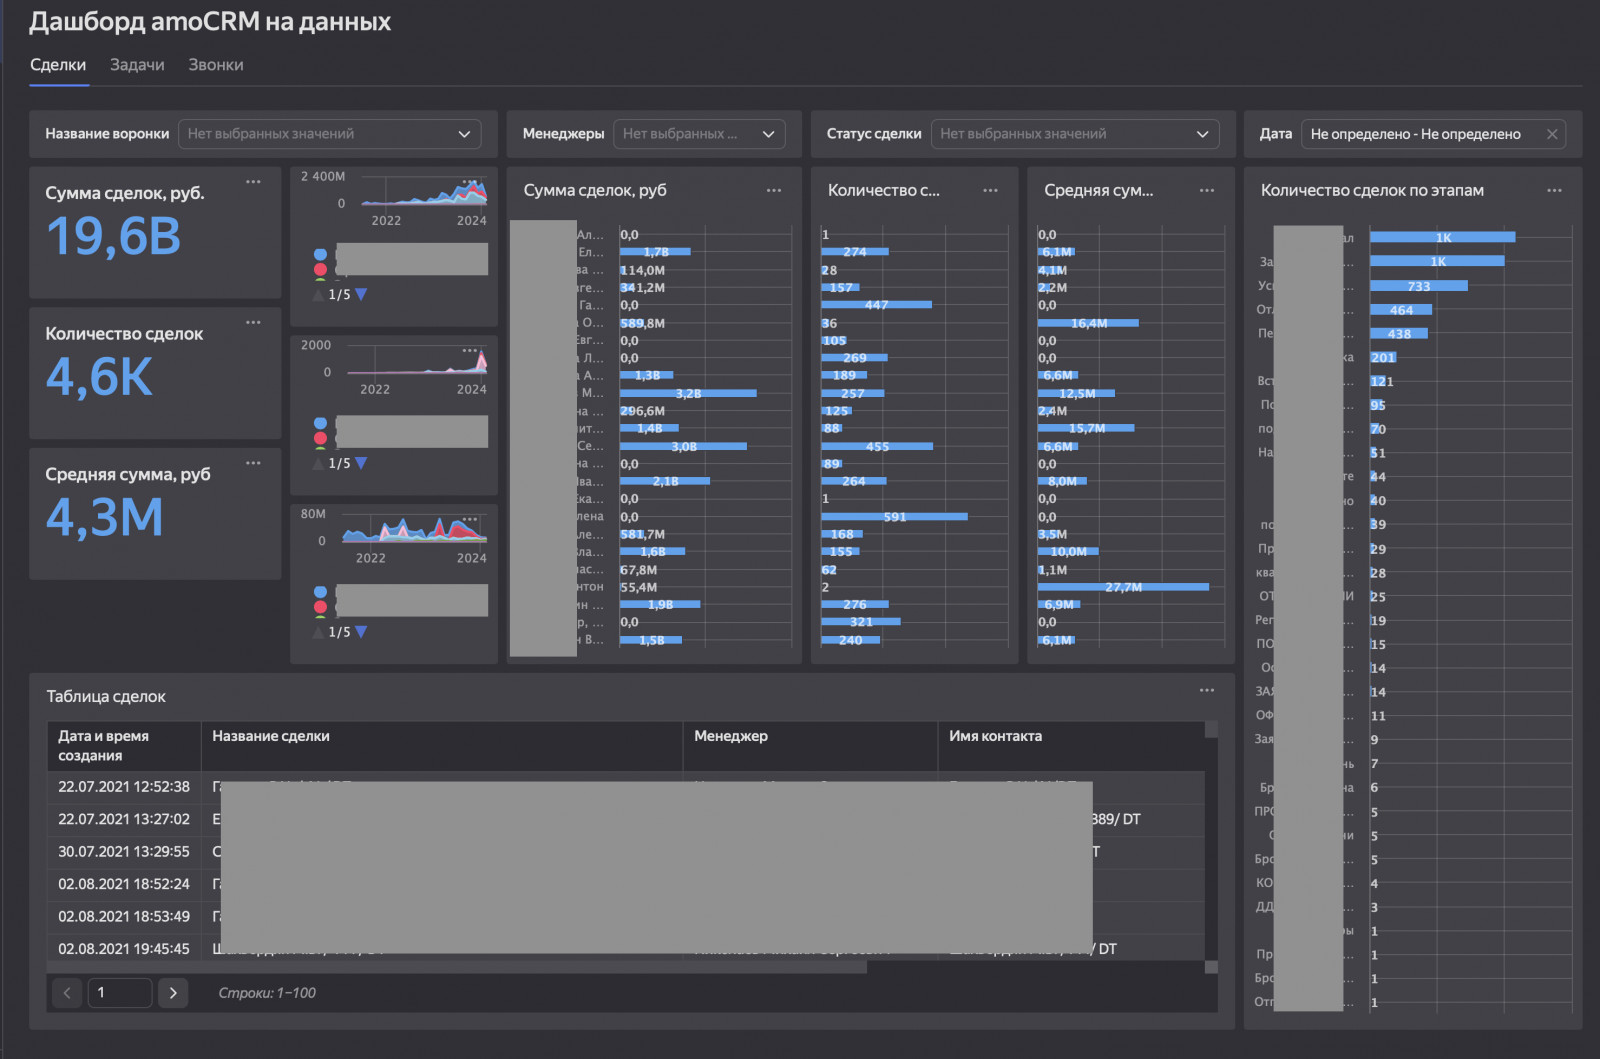Open menu of Количество сделок indicator
Viewport: 1600px width, 1059px height.
point(253,322)
